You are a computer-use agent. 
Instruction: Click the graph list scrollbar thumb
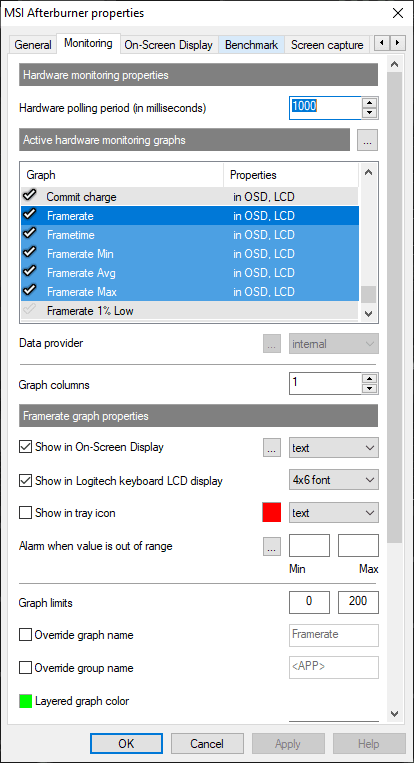coord(368,294)
